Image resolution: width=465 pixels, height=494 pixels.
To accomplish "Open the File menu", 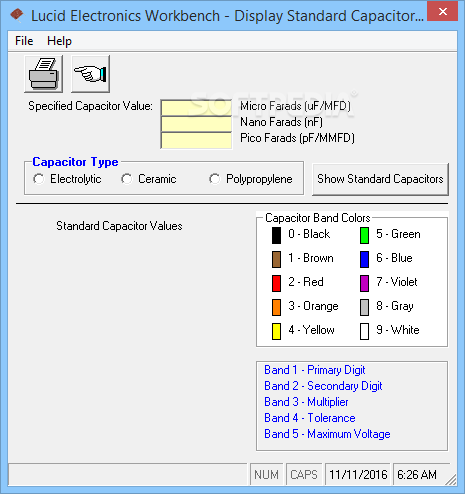I will pos(24,41).
